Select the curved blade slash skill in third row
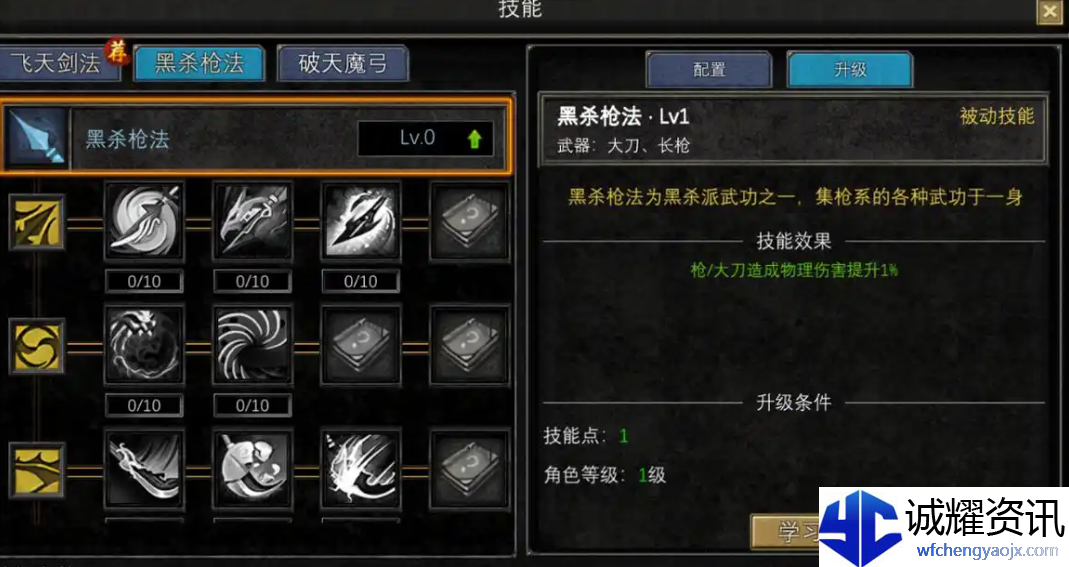The height and width of the screenshot is (567, 1069). click(x=144, y=469)
